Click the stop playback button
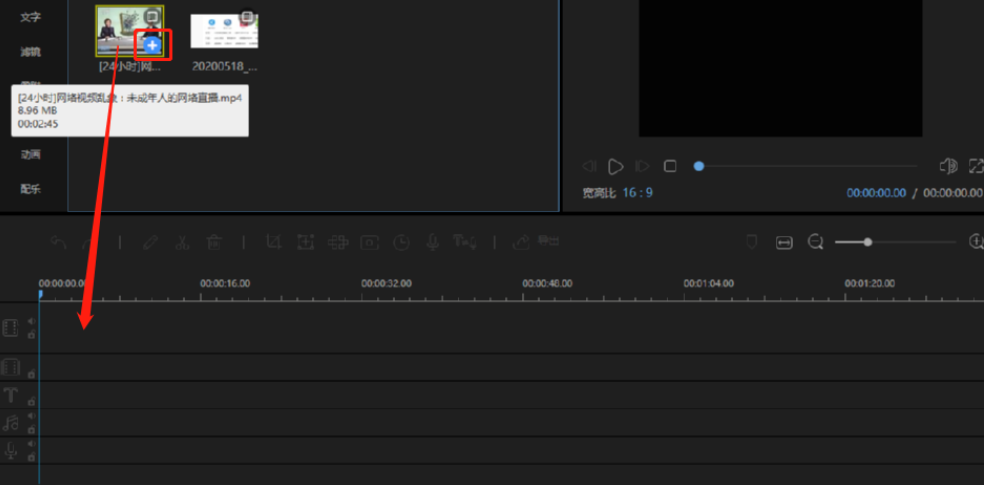The image size is (984, 485). pyautogui.click(x=670, y=166)
